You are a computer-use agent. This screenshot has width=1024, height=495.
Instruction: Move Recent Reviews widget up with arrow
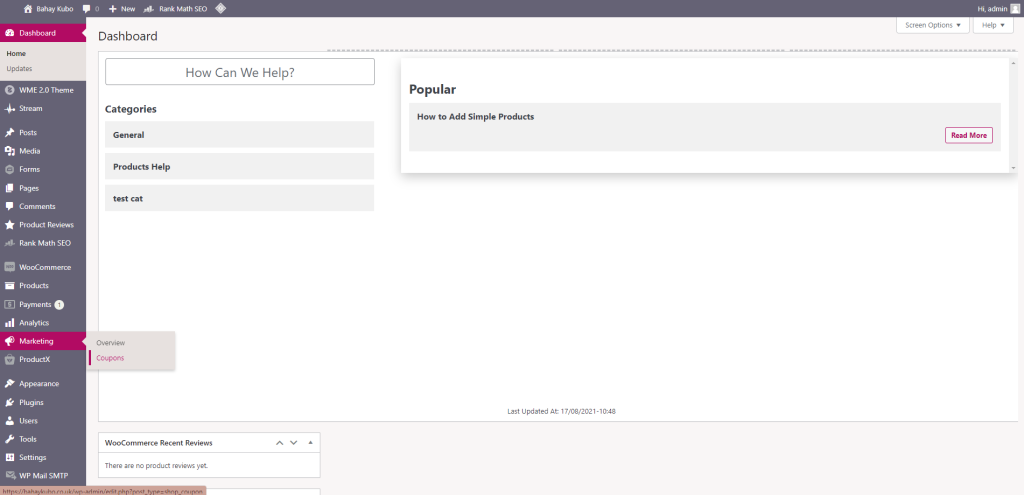(280, 442)
